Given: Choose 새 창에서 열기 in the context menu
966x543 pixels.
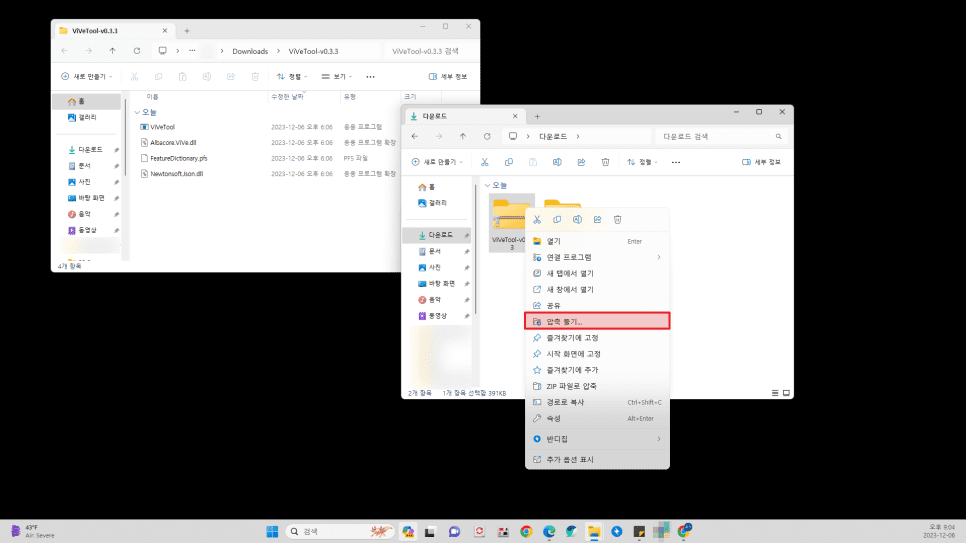Looking at the screenshot, I should pyautogui.click(x=597, y=289).
